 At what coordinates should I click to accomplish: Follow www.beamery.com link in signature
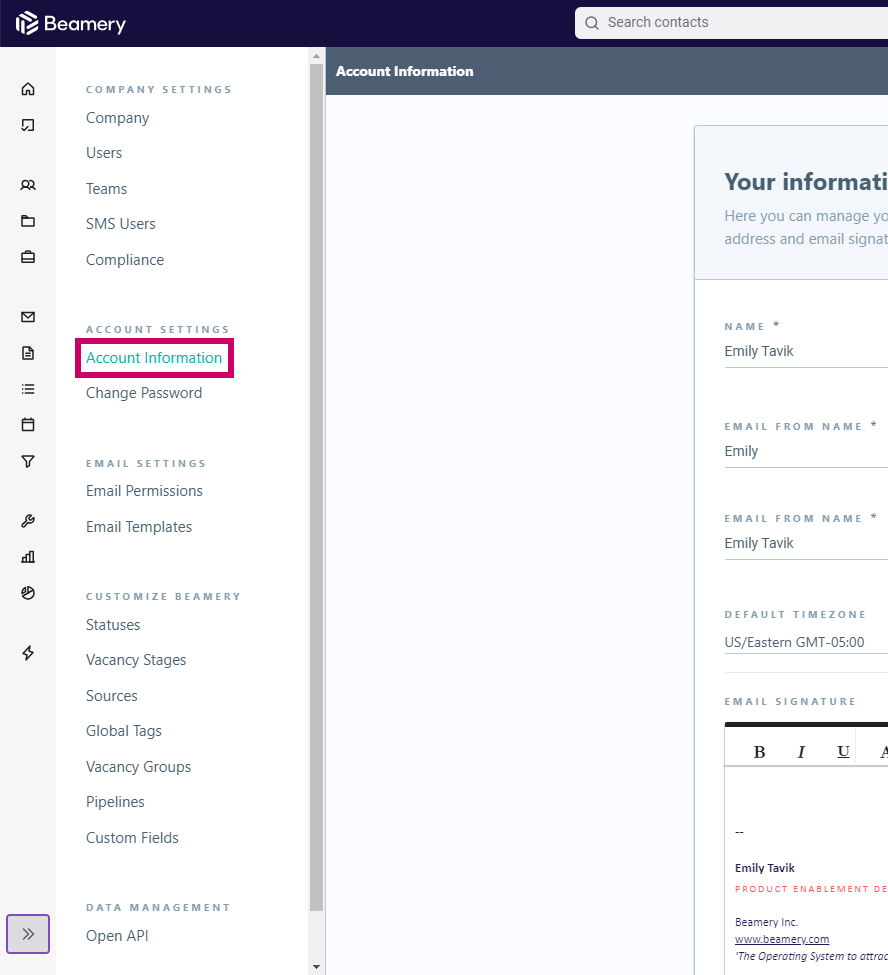(782, 939)
